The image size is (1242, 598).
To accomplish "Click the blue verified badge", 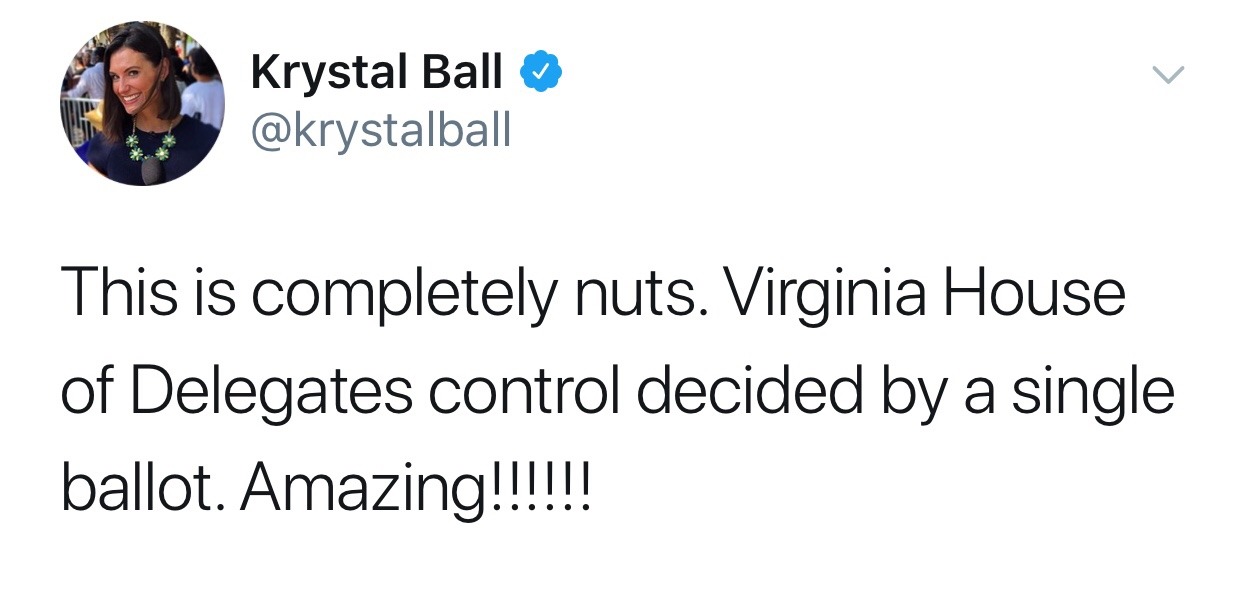I will pyautogui.click(x=538, y=73).
